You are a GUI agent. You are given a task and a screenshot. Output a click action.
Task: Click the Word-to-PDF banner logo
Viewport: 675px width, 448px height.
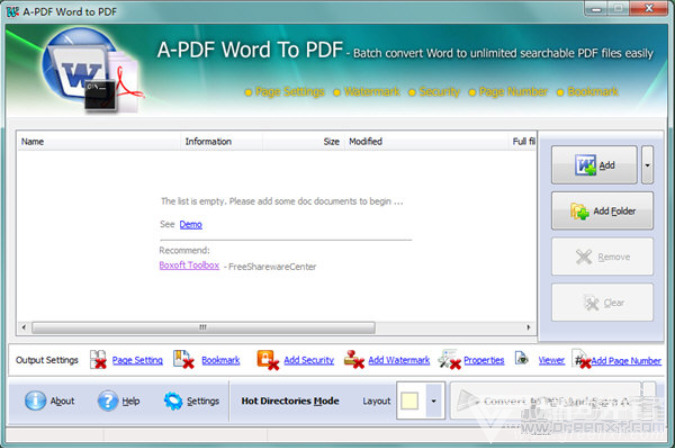tap(92, 71)
